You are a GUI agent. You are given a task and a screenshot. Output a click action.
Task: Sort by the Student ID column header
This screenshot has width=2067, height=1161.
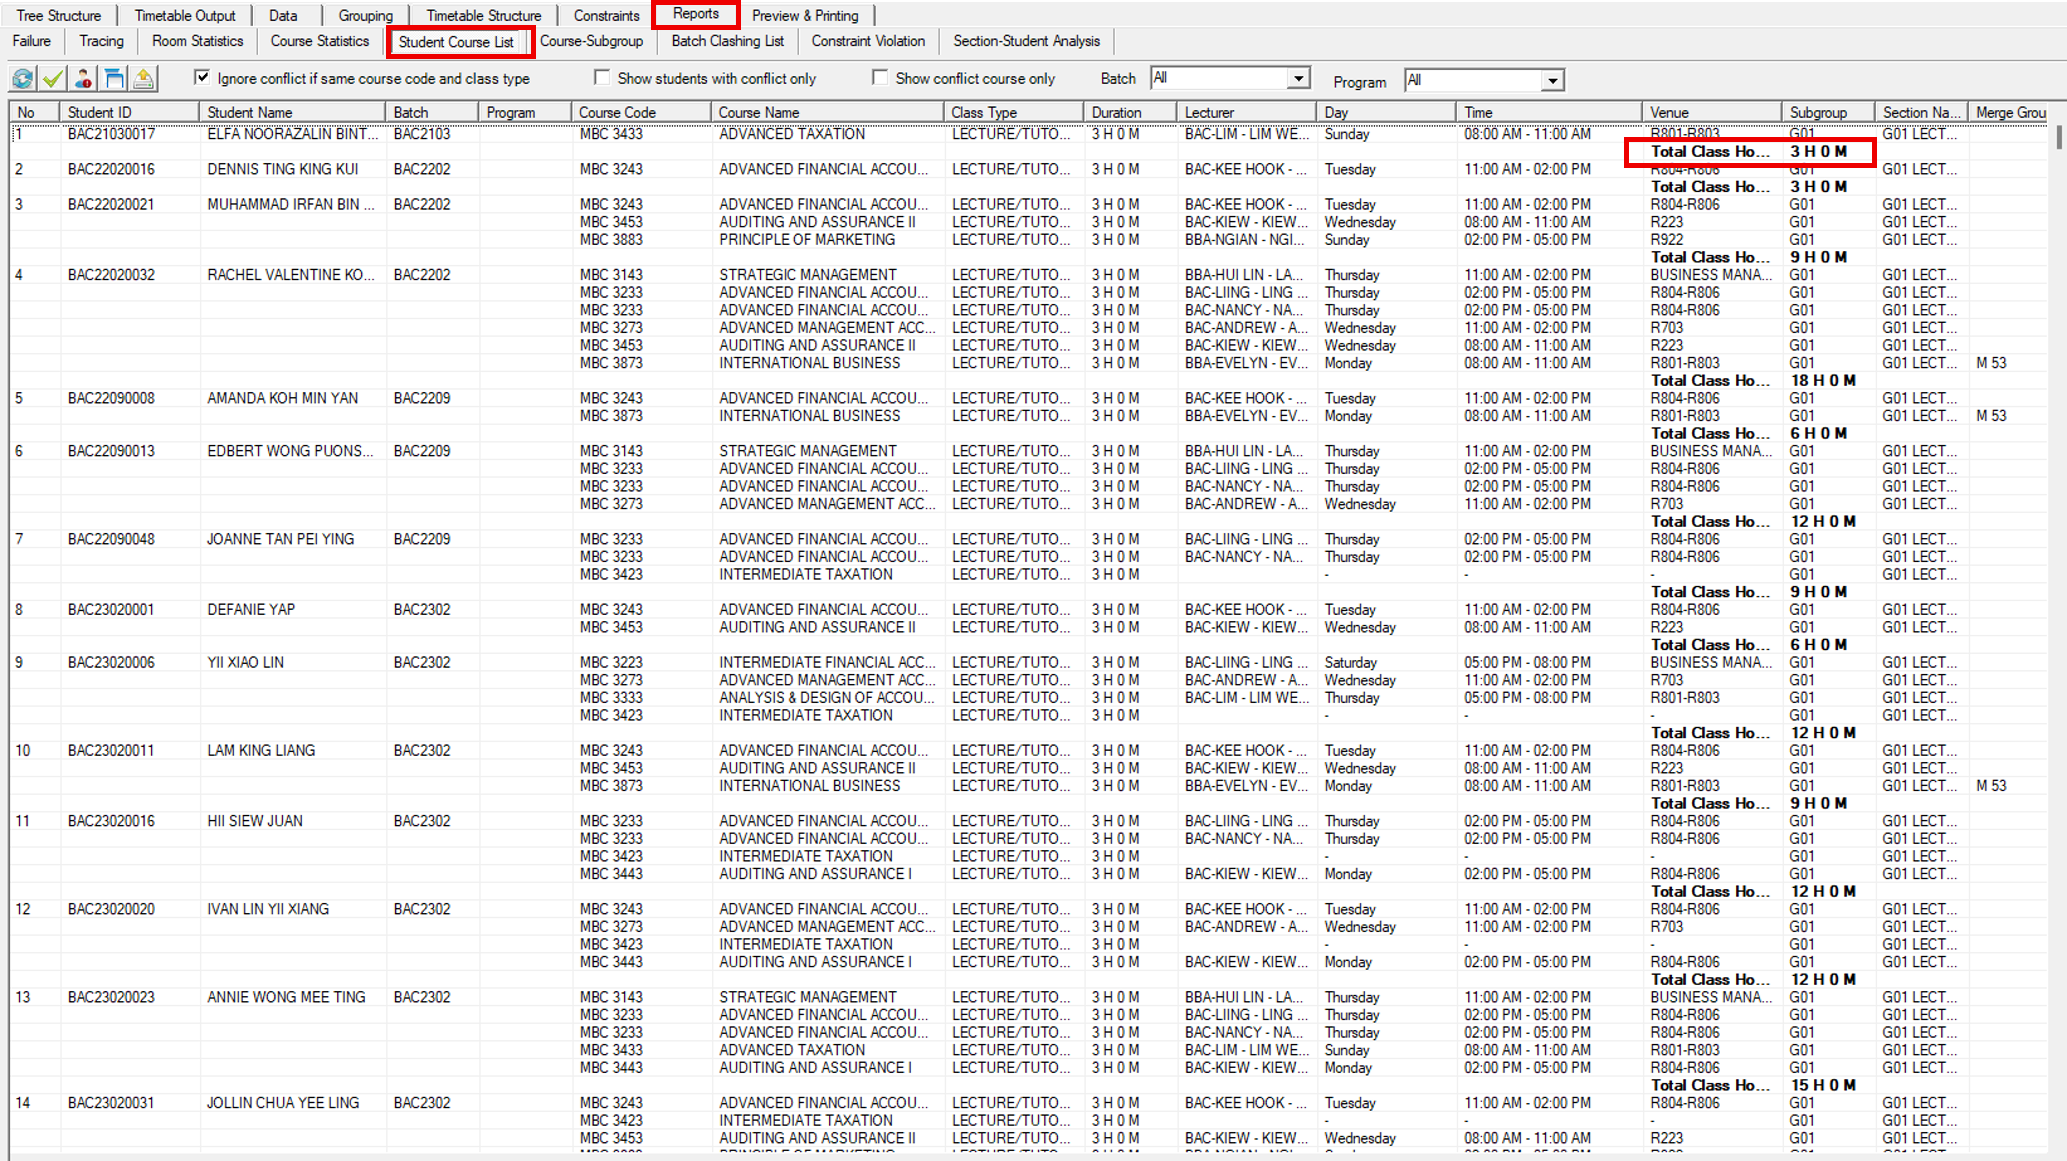click(x=129, y=112)
